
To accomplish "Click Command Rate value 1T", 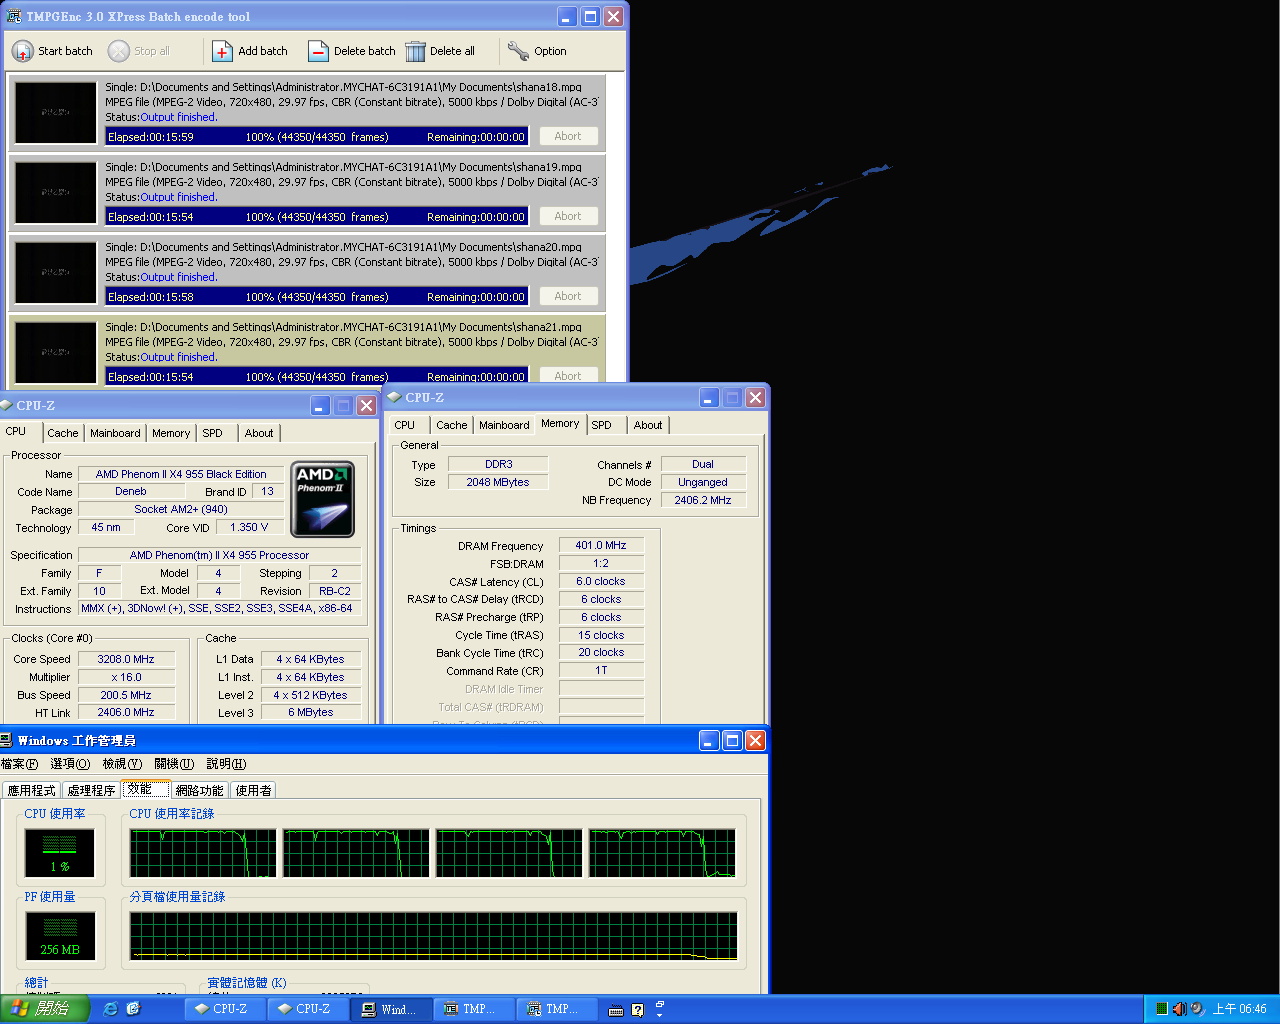I will click(x=601, y=670).
